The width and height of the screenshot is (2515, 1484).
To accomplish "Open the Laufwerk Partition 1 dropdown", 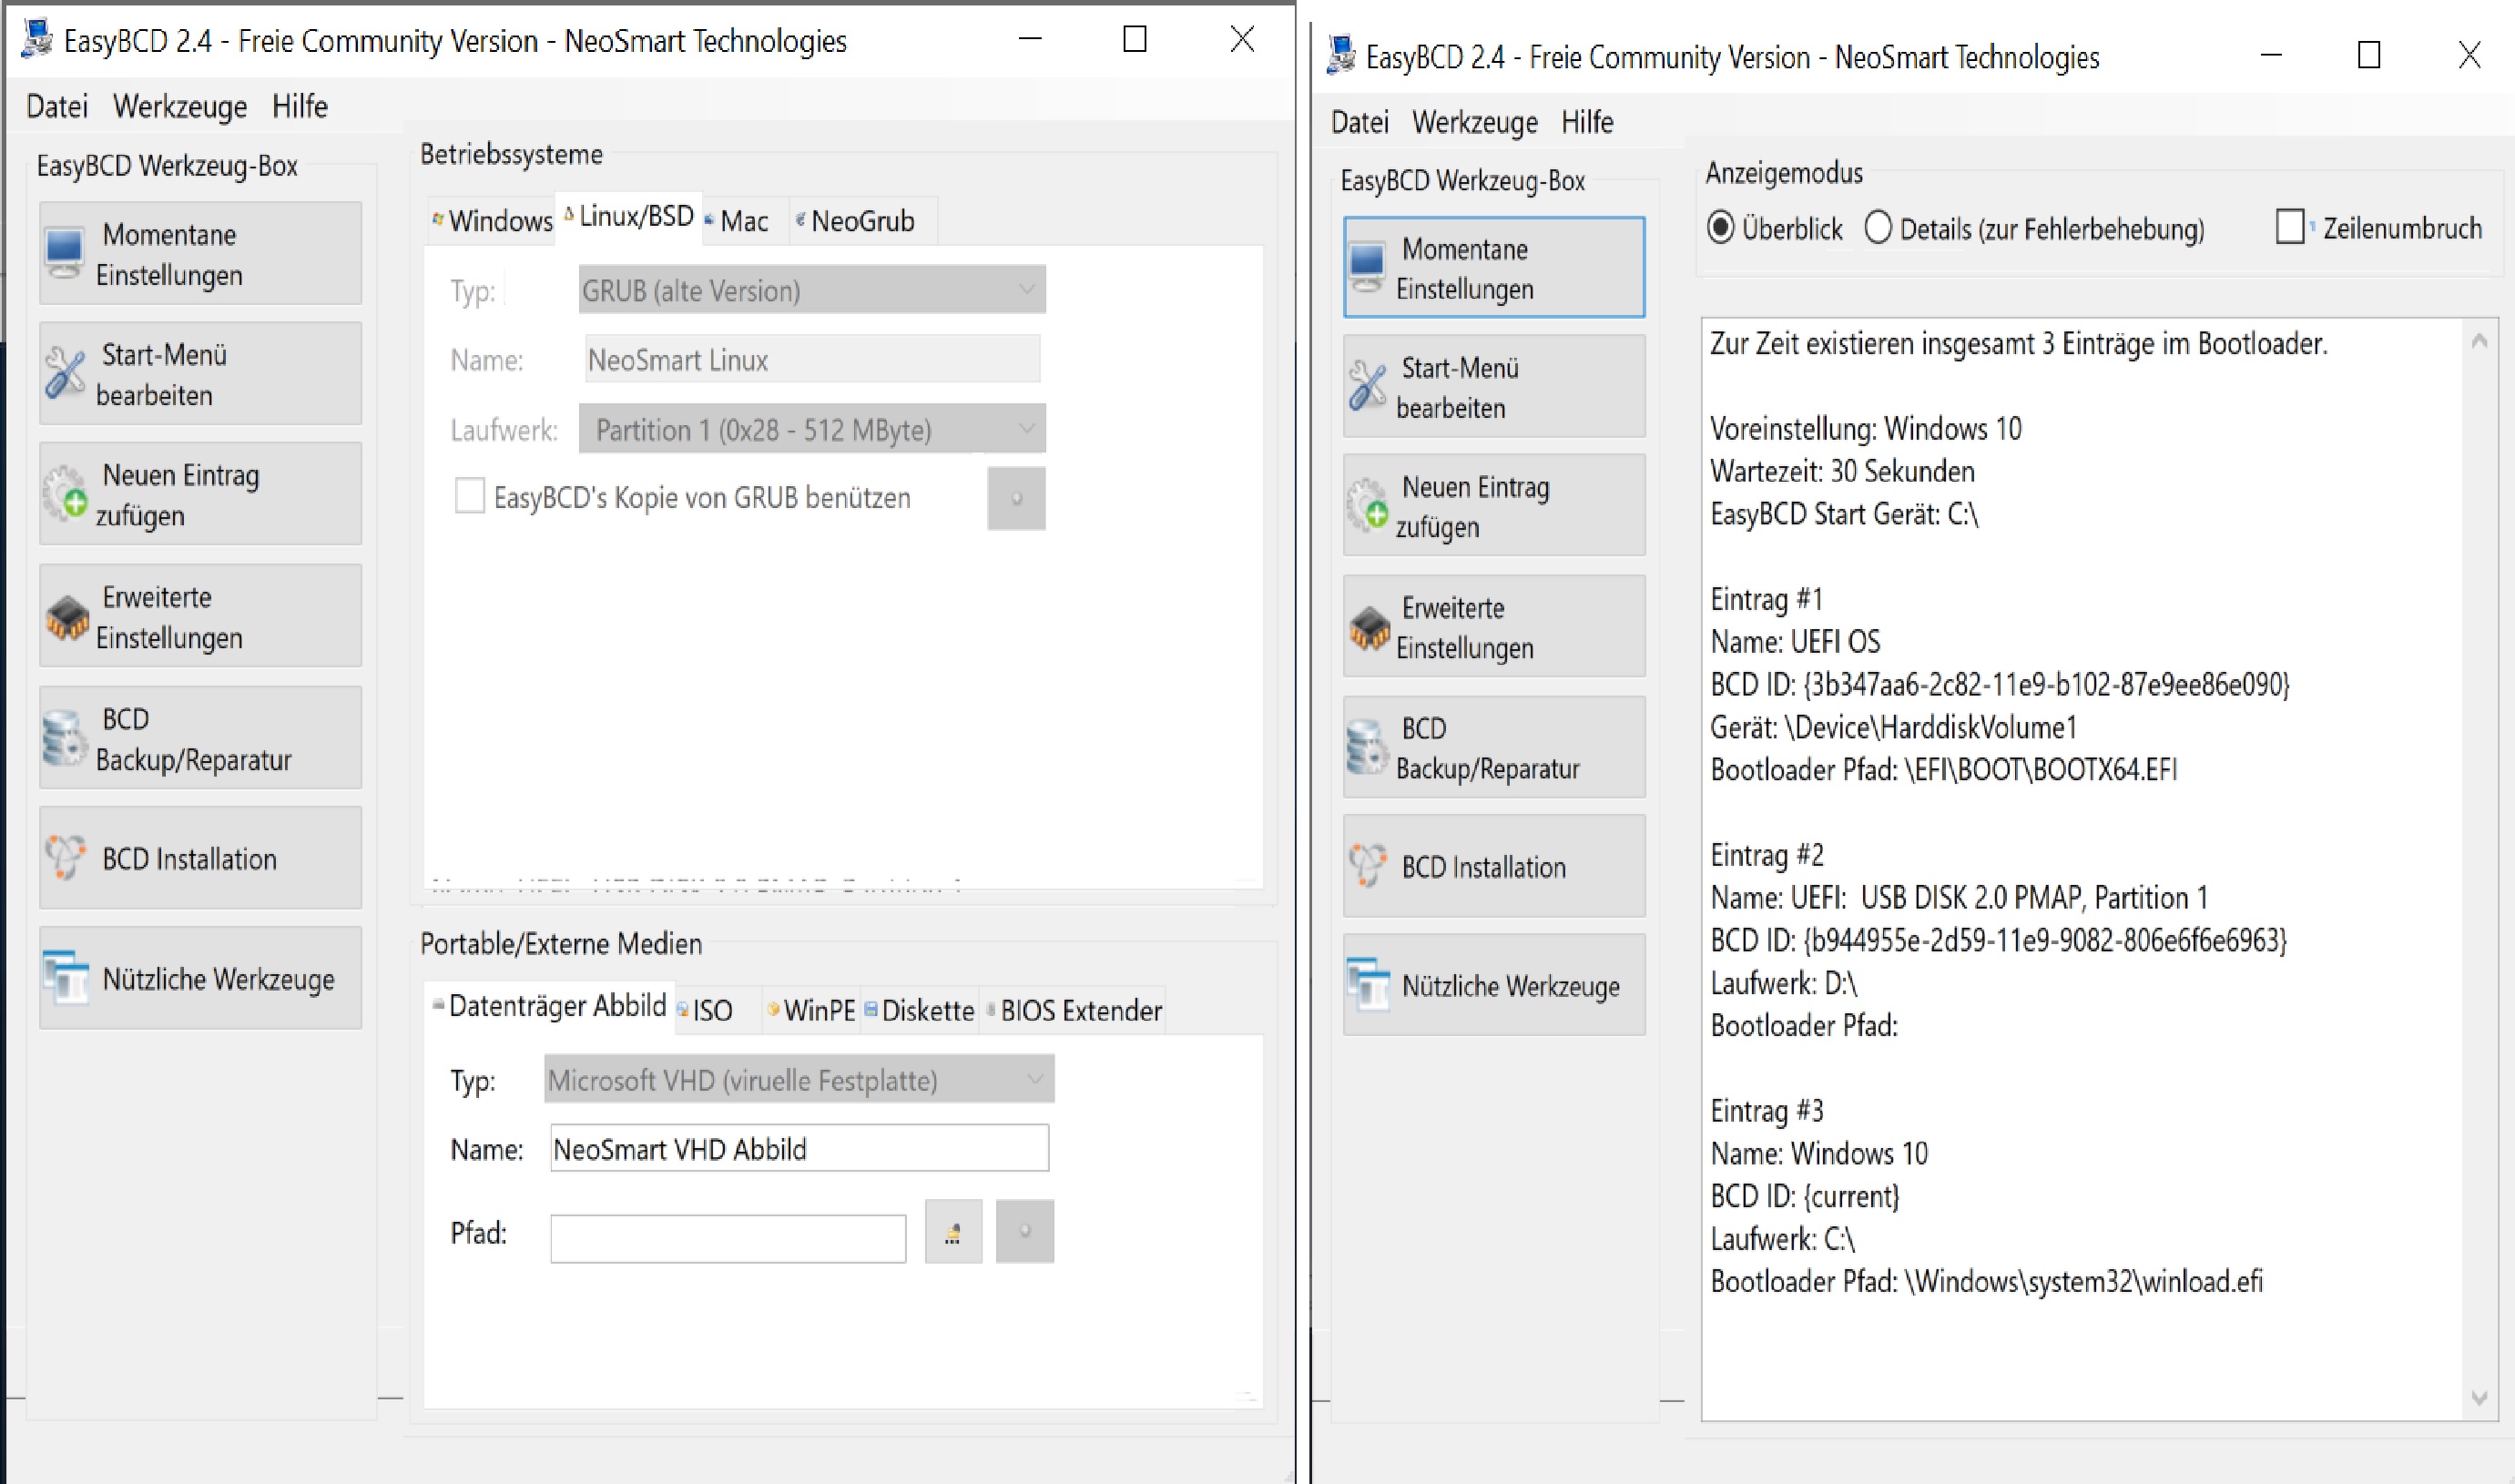I will (x=812, y=429).
